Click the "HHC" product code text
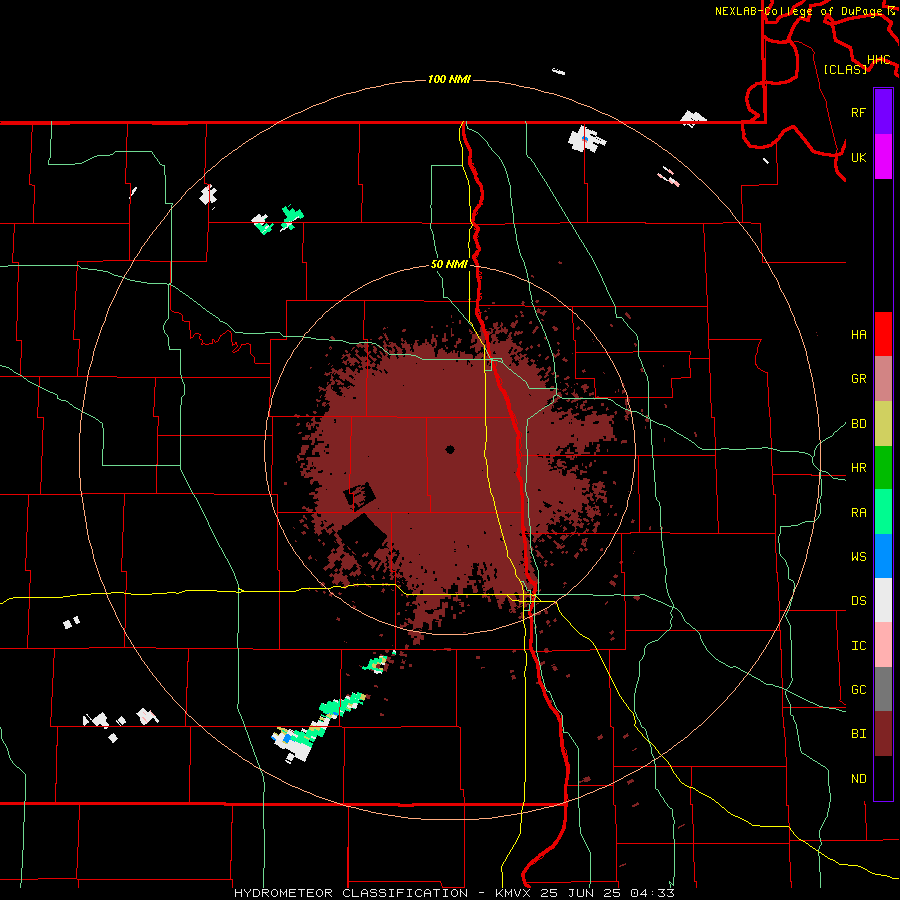The image size is (900, 900). click(879, 60)
